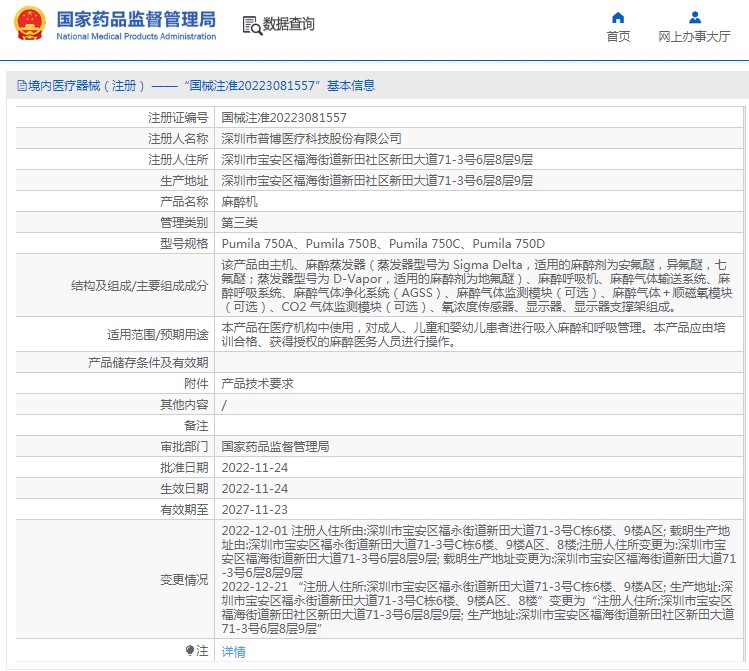Go to 首页 text label
The height and width of the screenshot is (671, 749).
tap(618, 36)
